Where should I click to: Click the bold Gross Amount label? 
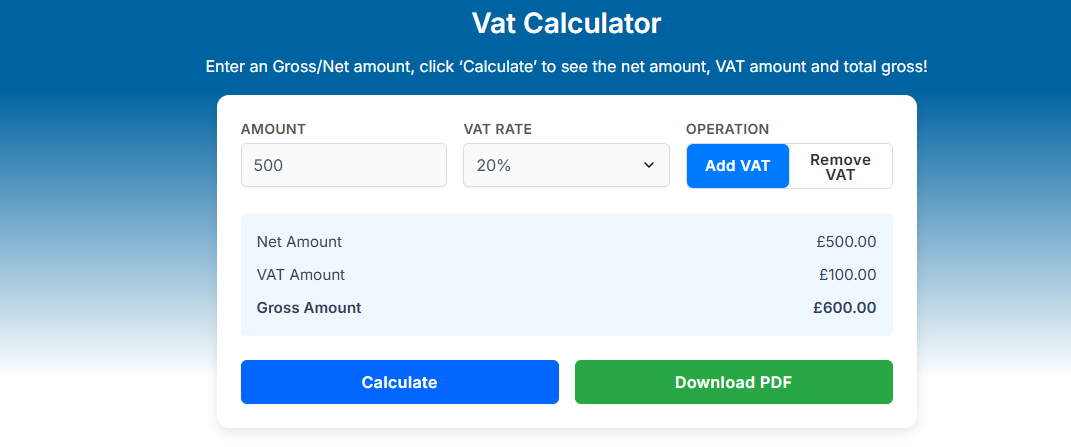click(x=309, y=308)
